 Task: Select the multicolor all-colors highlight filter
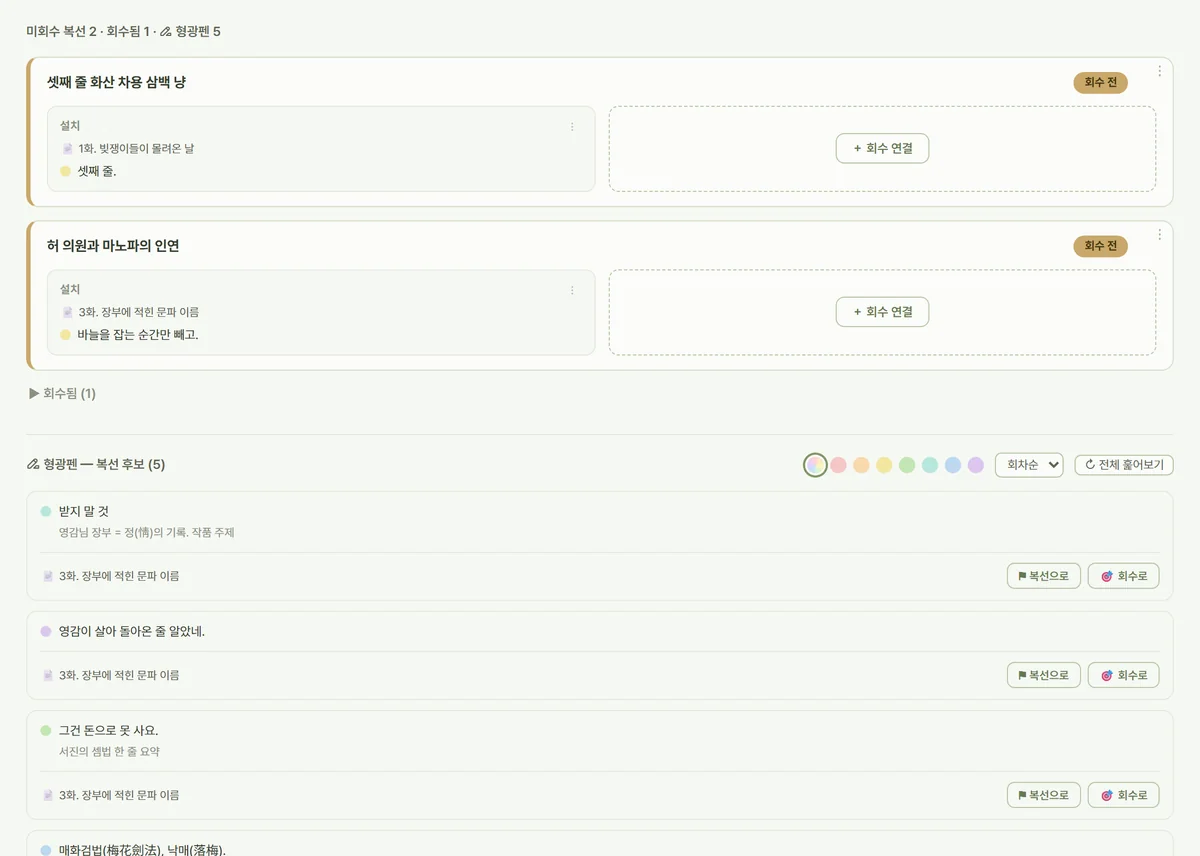[816, 465]
